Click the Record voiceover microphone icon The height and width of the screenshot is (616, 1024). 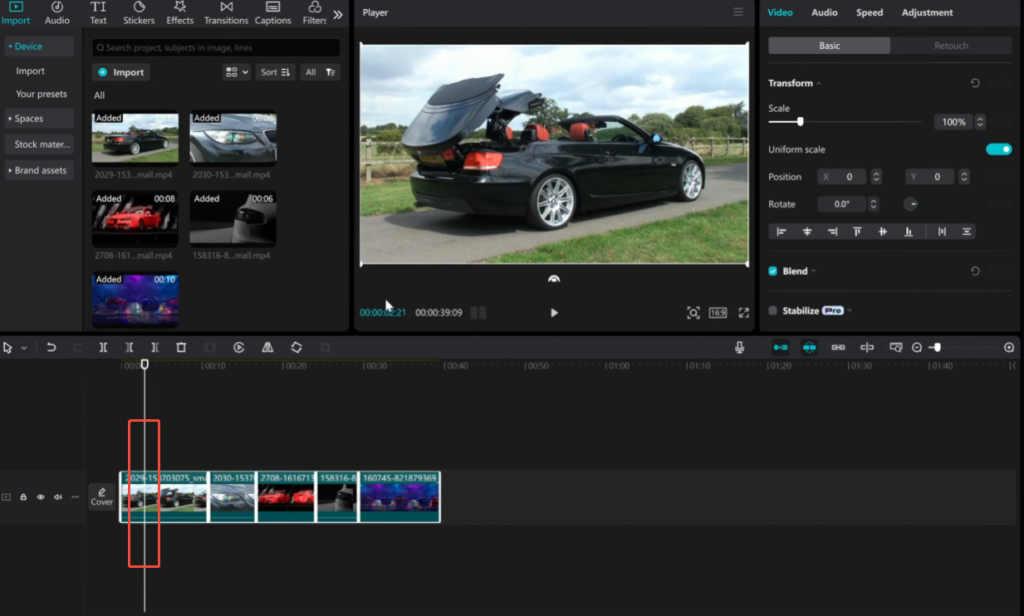pyautogui.click(x=737, y=347)
